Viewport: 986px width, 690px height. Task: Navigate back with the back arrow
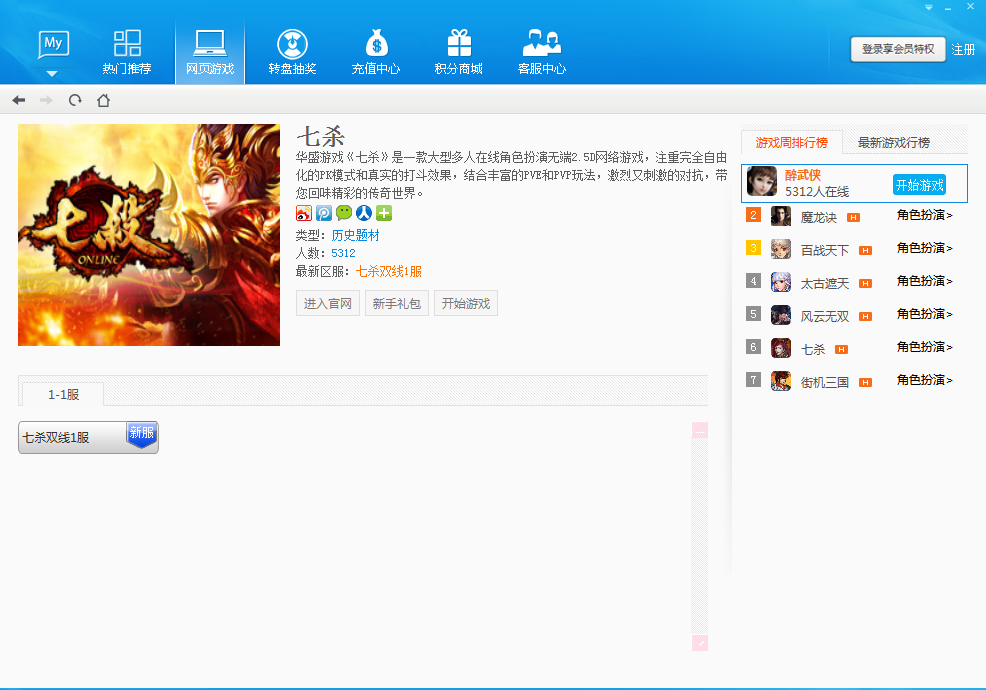tap(19, 100)
